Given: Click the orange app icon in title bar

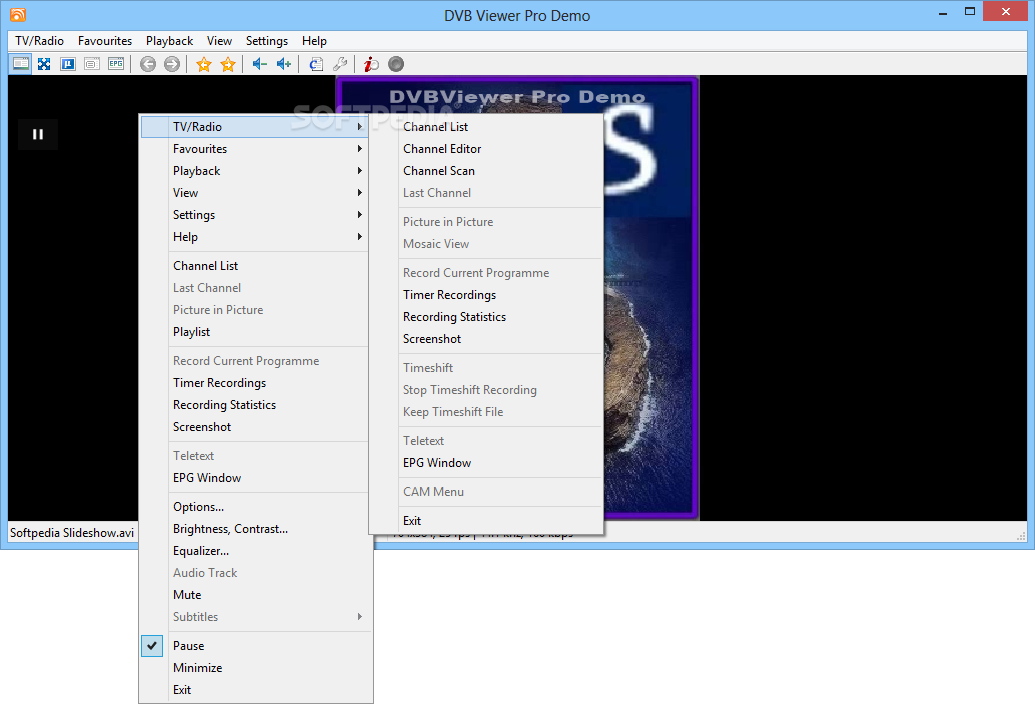Looking at the screenshot, I should 18,15.
